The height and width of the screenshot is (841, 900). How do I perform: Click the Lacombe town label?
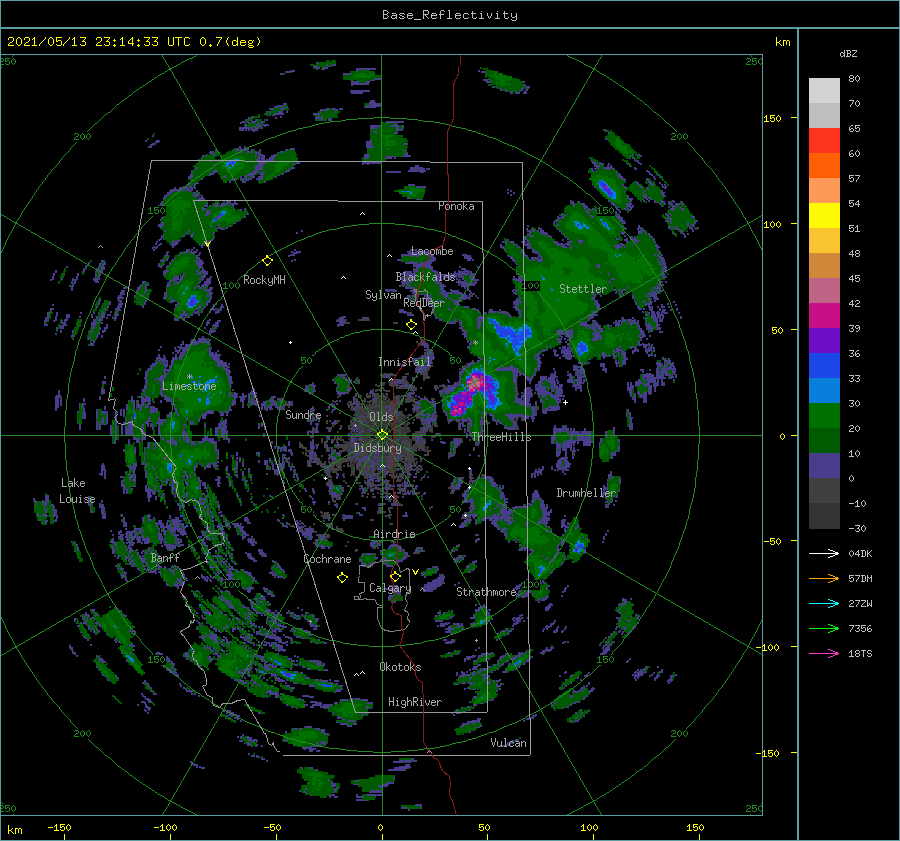[x=432, y=251]
